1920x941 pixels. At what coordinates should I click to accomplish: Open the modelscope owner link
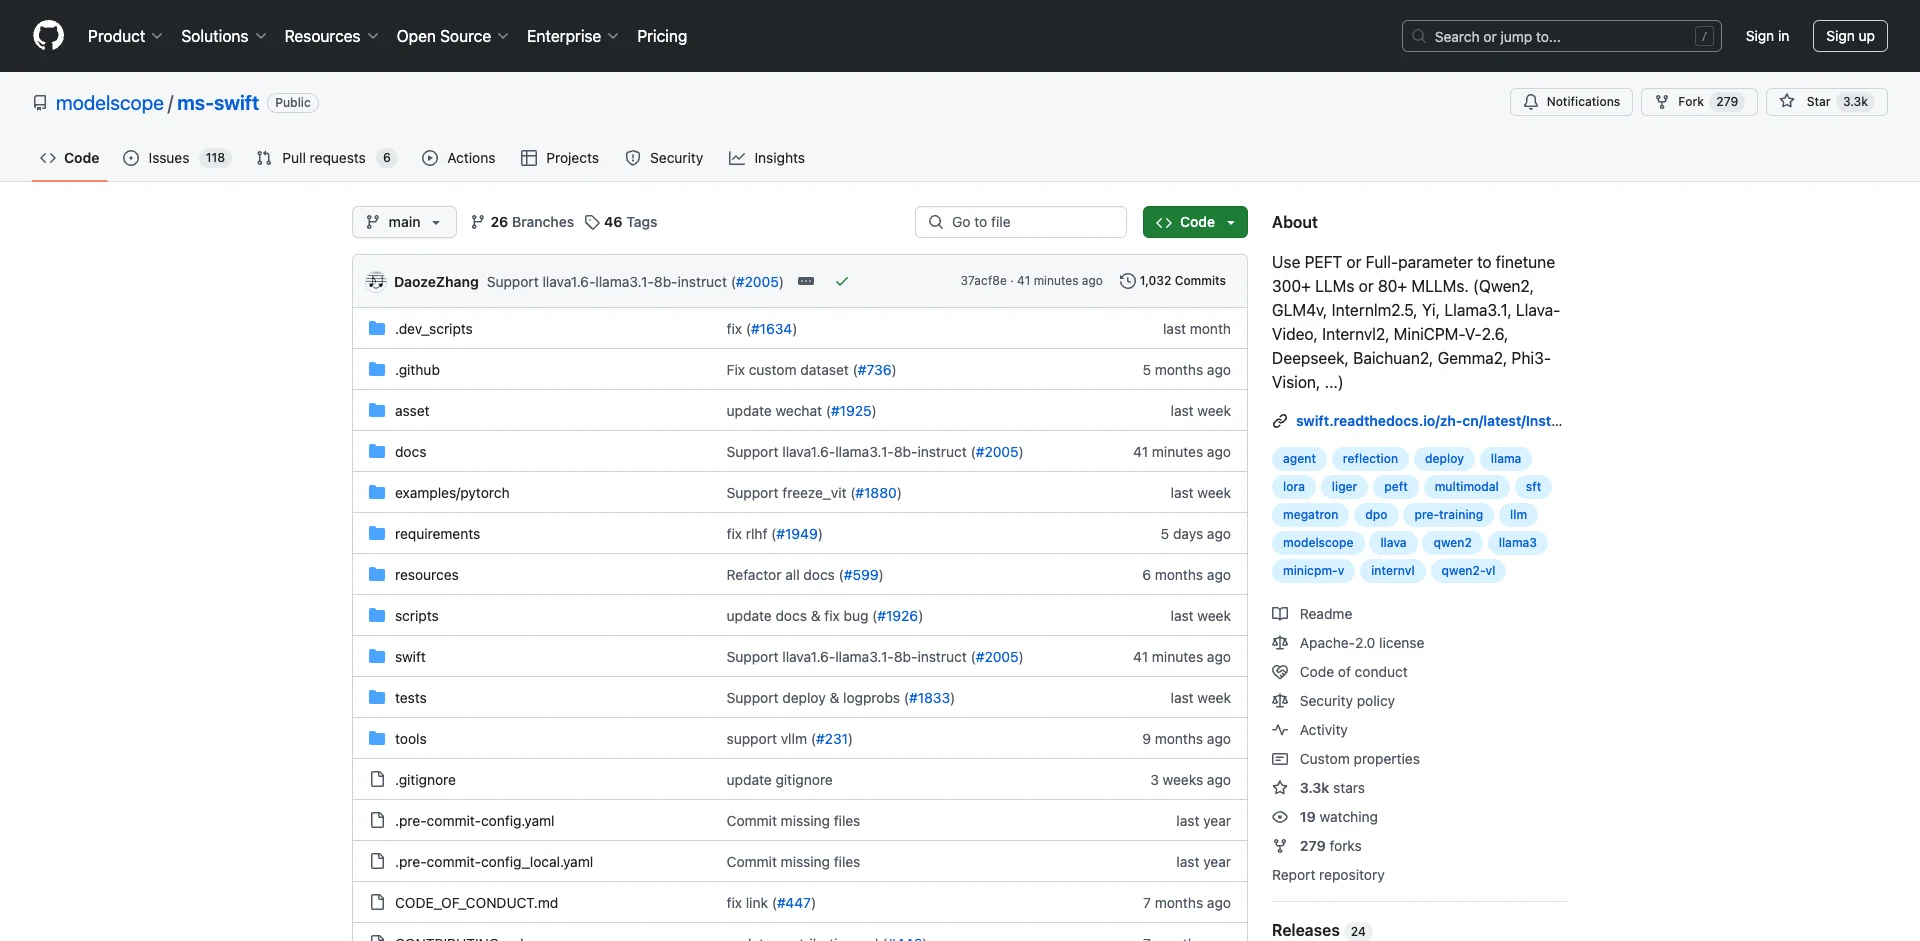pyautogui.click(x=110, y=103)
